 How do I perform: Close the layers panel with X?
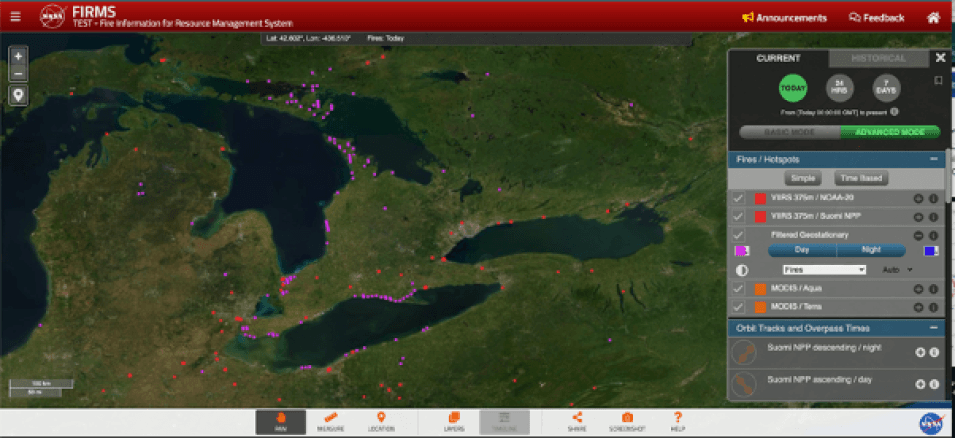point(940,58)
